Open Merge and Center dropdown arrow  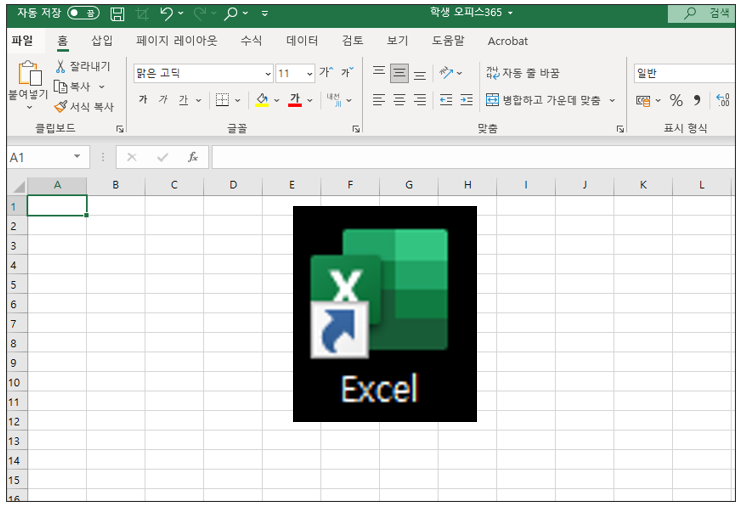point(612,100)
